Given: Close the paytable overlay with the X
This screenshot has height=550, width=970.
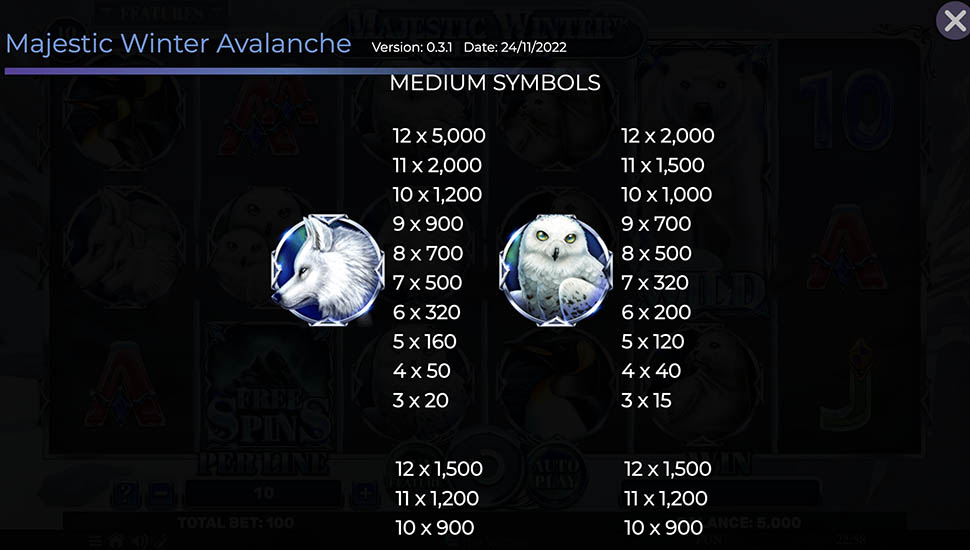Looking at the screenshot, I should click(x=954, y=21).
